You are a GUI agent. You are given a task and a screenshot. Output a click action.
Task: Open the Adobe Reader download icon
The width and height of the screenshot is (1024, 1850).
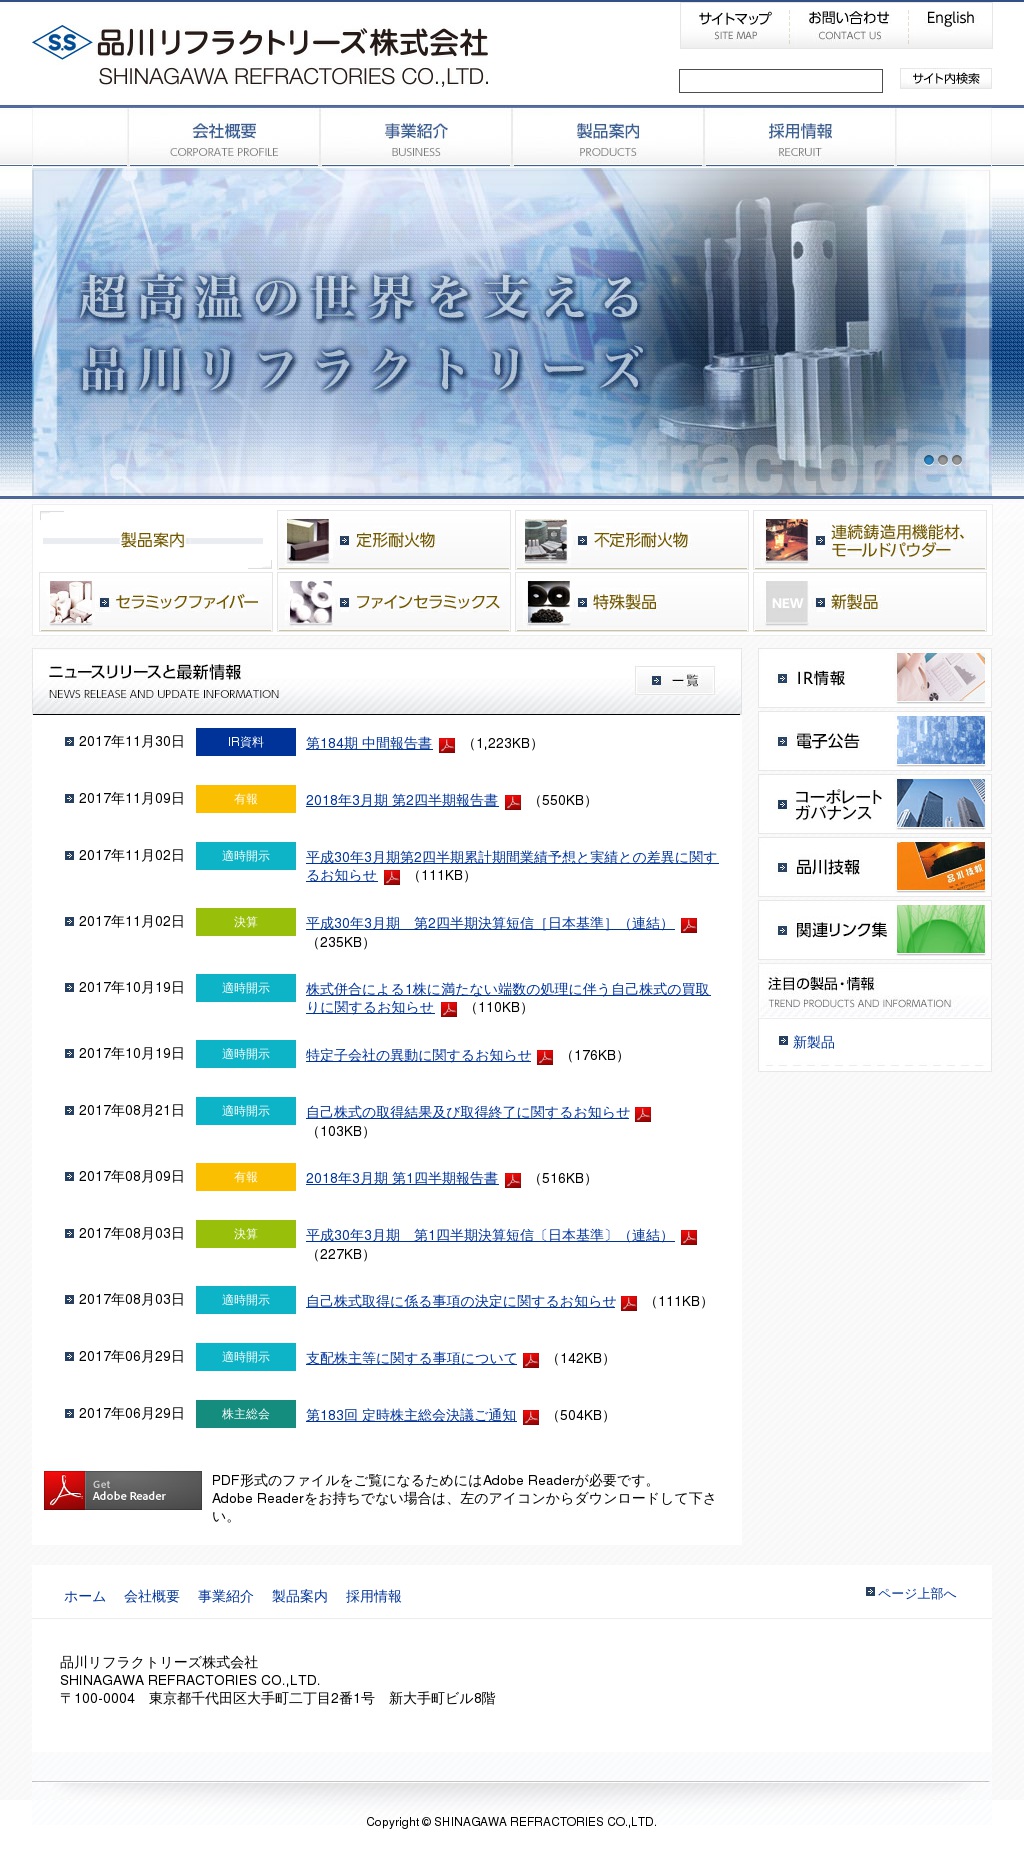click(122, 1490)
